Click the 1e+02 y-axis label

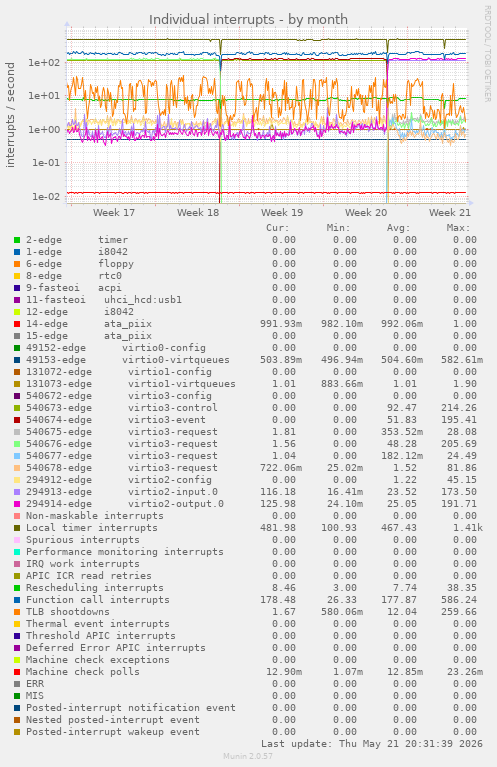click(x=44, y=63)
